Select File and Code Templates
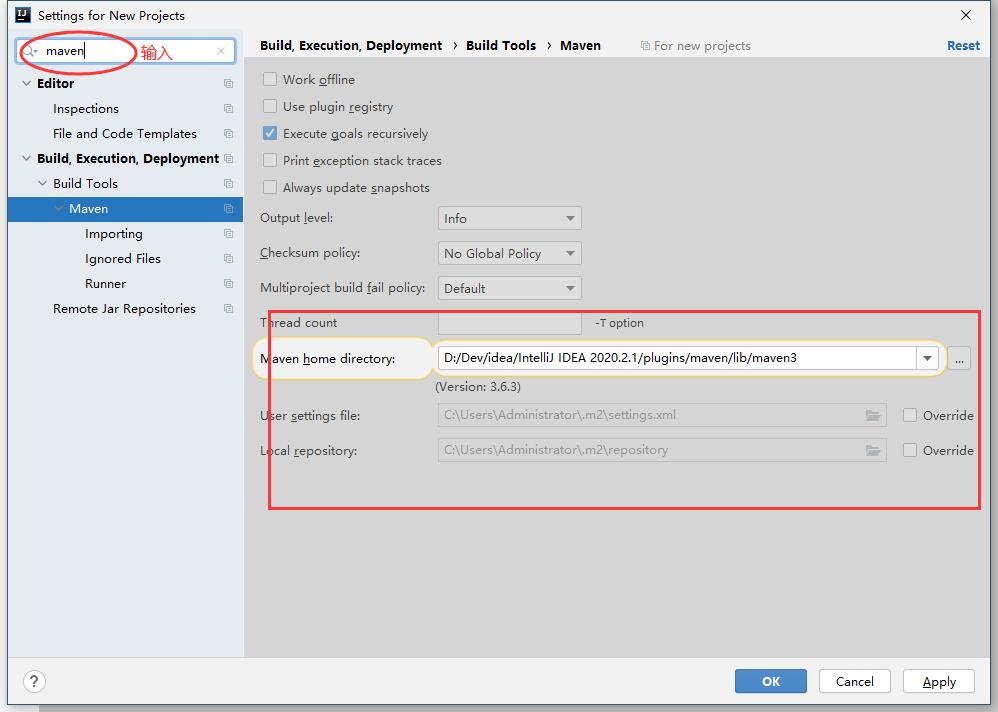The width and height of the screenshot is (998, 712). click(125, 134)
